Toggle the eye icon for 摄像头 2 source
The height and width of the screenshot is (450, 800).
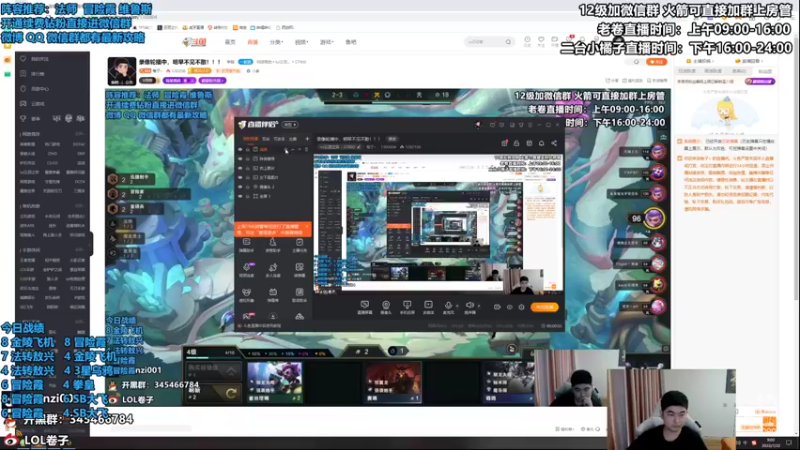(240, 187)
